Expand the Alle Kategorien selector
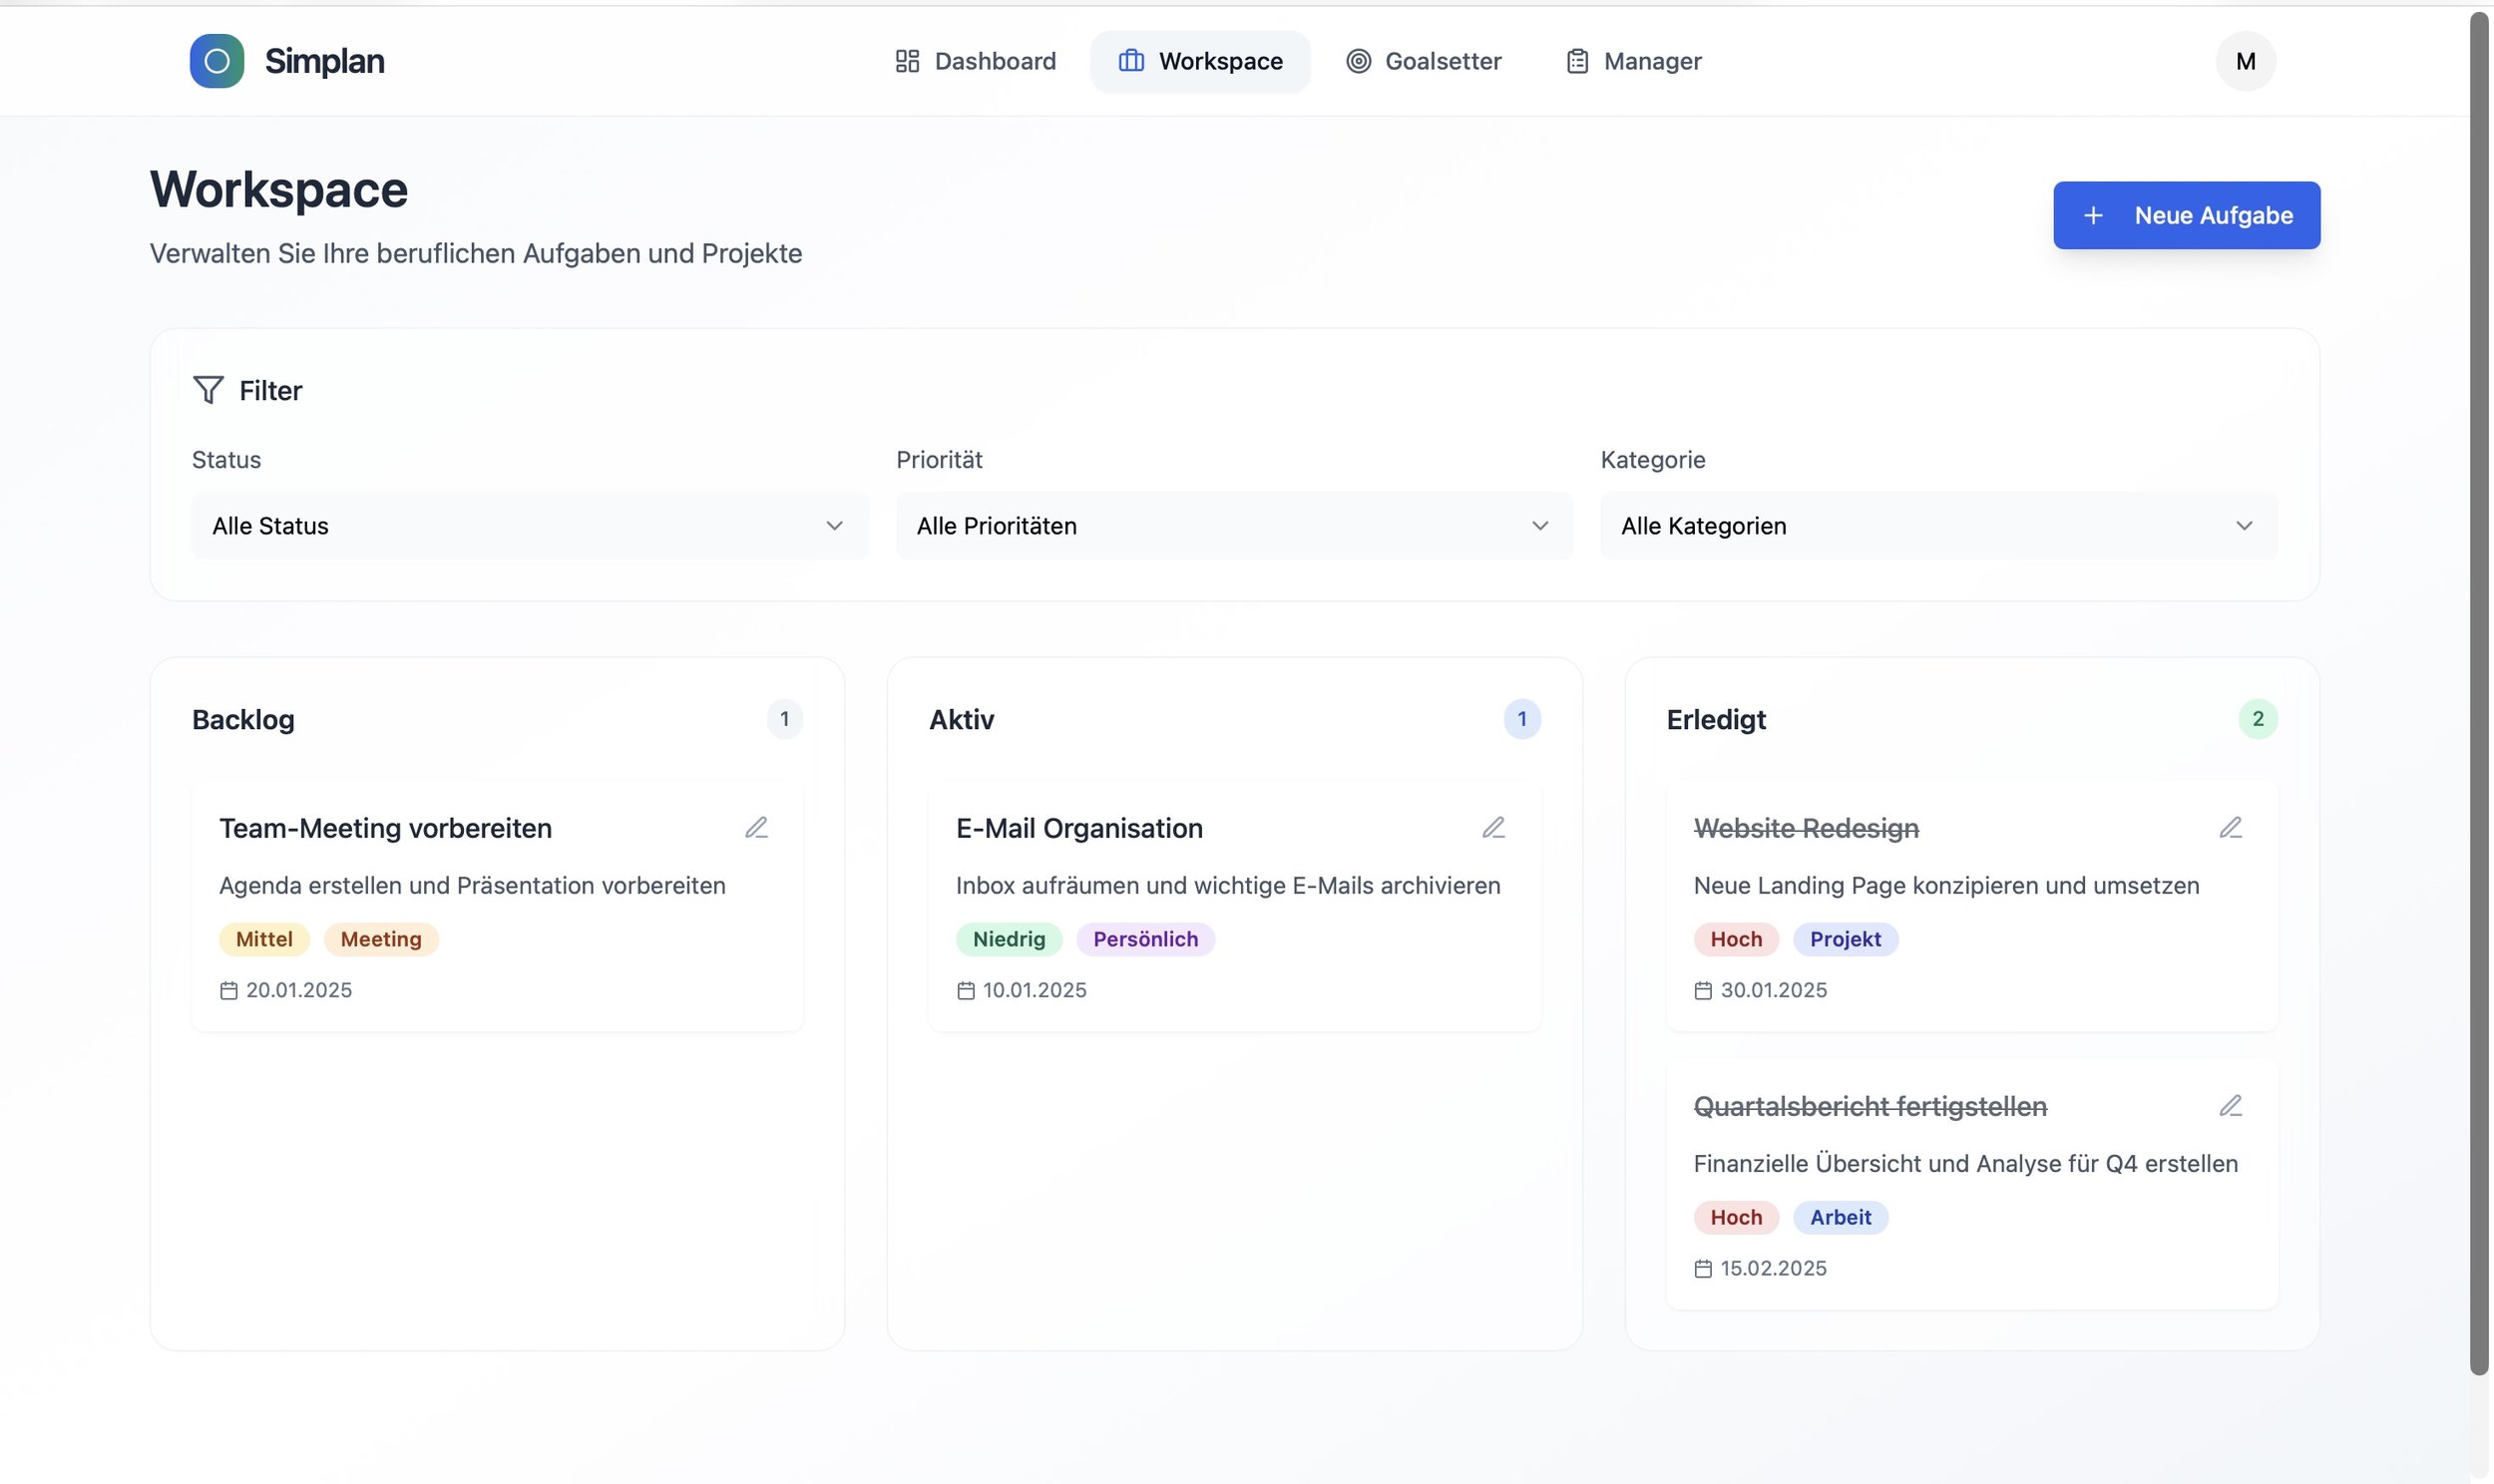This screenshot has height=1484, width=2494. tap(1938, 525)
